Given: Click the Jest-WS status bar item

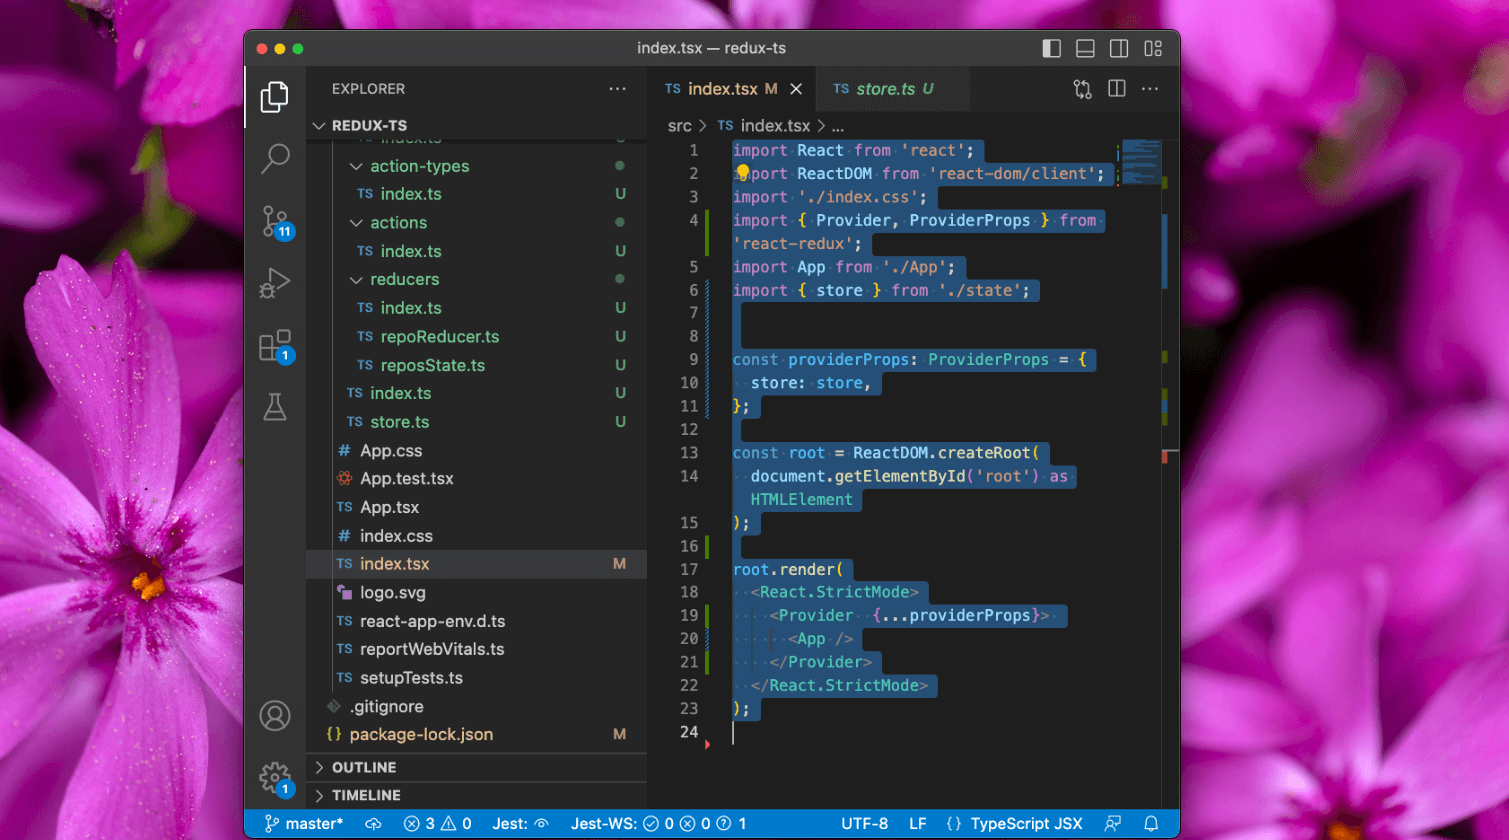Looking at the screenshot, I should click(658, 824).
